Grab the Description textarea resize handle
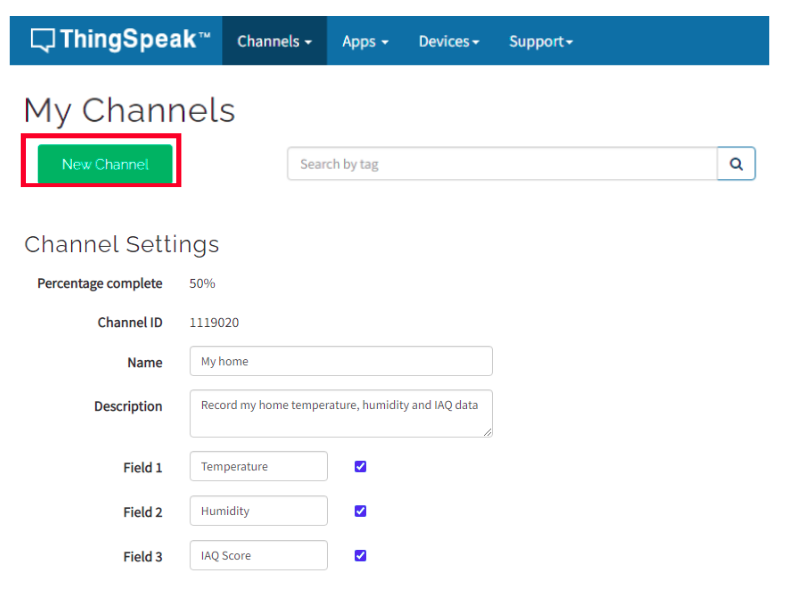Image resolution: width=793 pixels, height=606 pixels. click(x=487, y=432)
